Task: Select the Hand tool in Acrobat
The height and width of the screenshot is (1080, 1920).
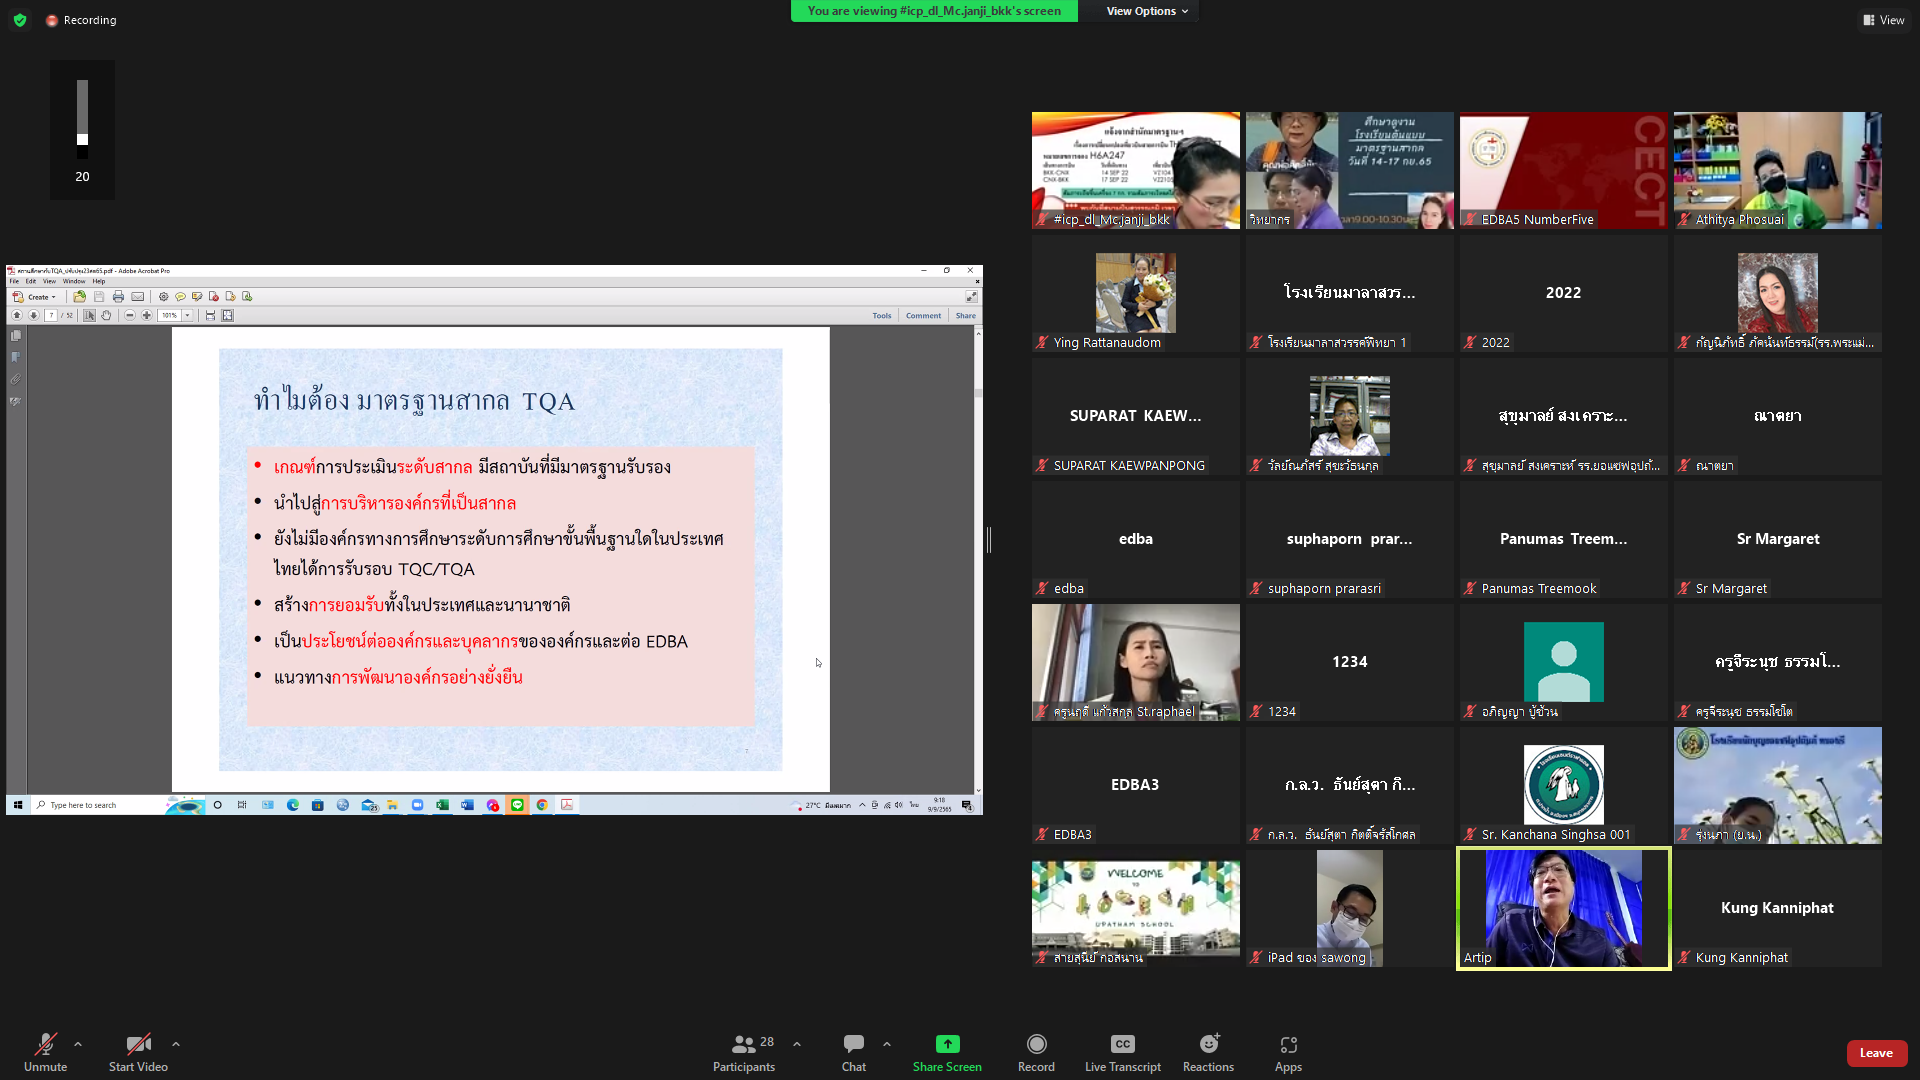Action: (106, 315)
